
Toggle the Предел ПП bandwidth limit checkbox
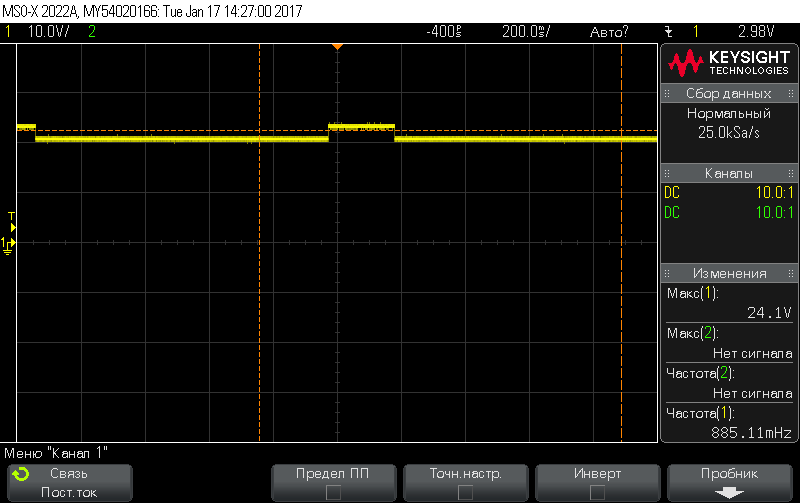[333, 492]
